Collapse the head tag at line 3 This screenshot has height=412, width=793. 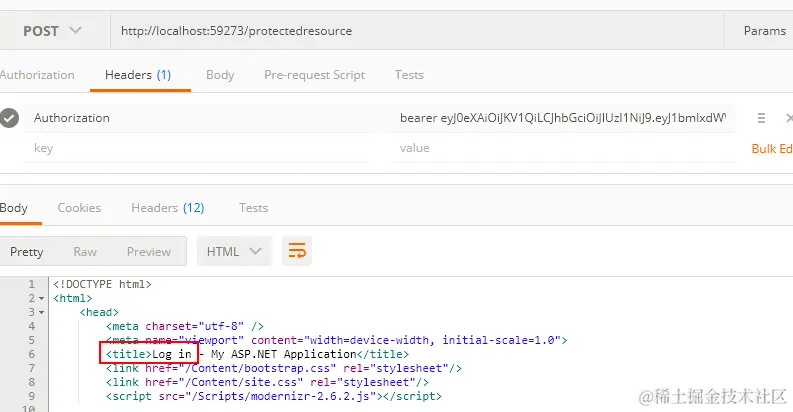coord(41,312)
